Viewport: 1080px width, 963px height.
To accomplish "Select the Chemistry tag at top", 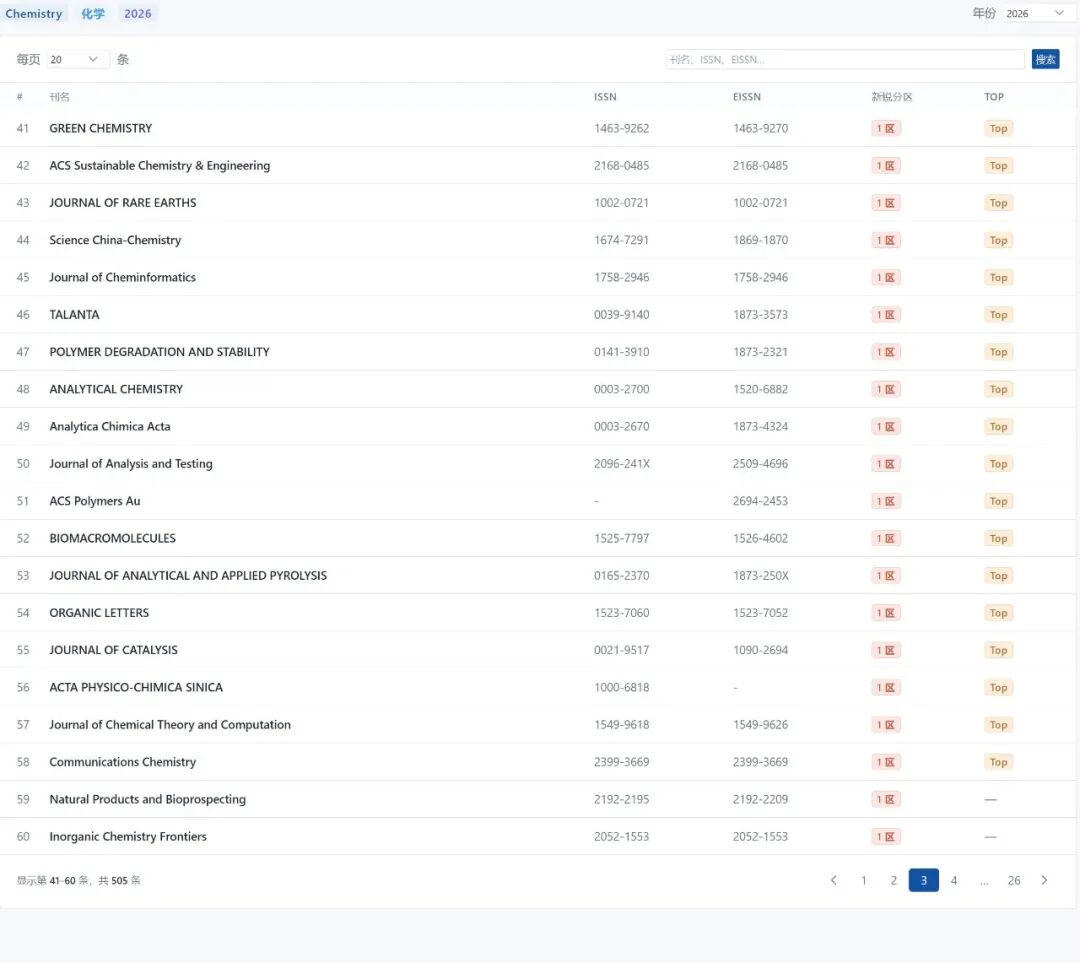I will pyautogui.click(x=34, y=14).
